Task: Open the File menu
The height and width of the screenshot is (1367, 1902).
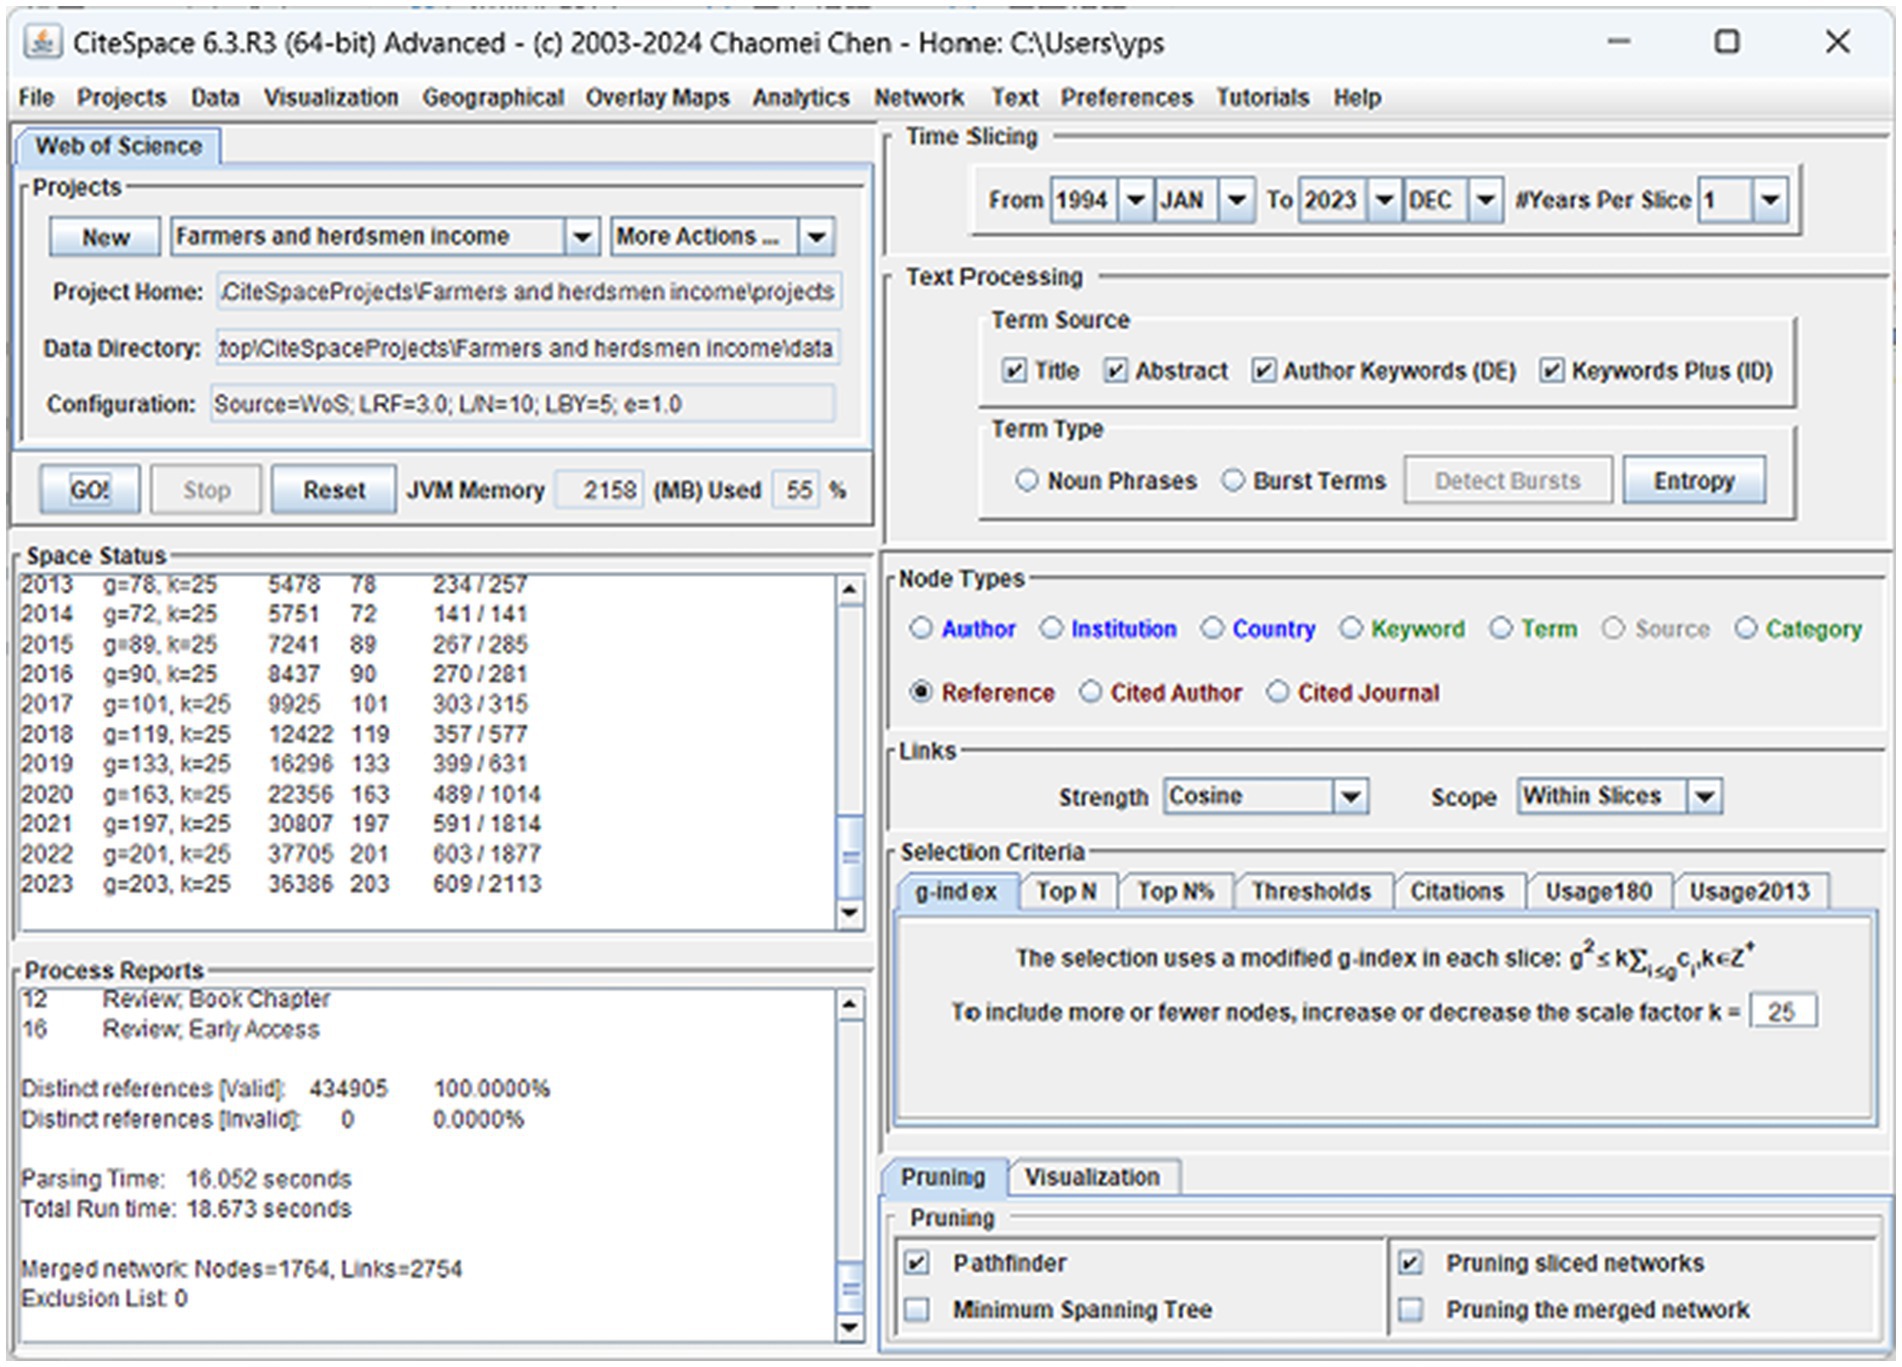Action: (x=36, y=98)
